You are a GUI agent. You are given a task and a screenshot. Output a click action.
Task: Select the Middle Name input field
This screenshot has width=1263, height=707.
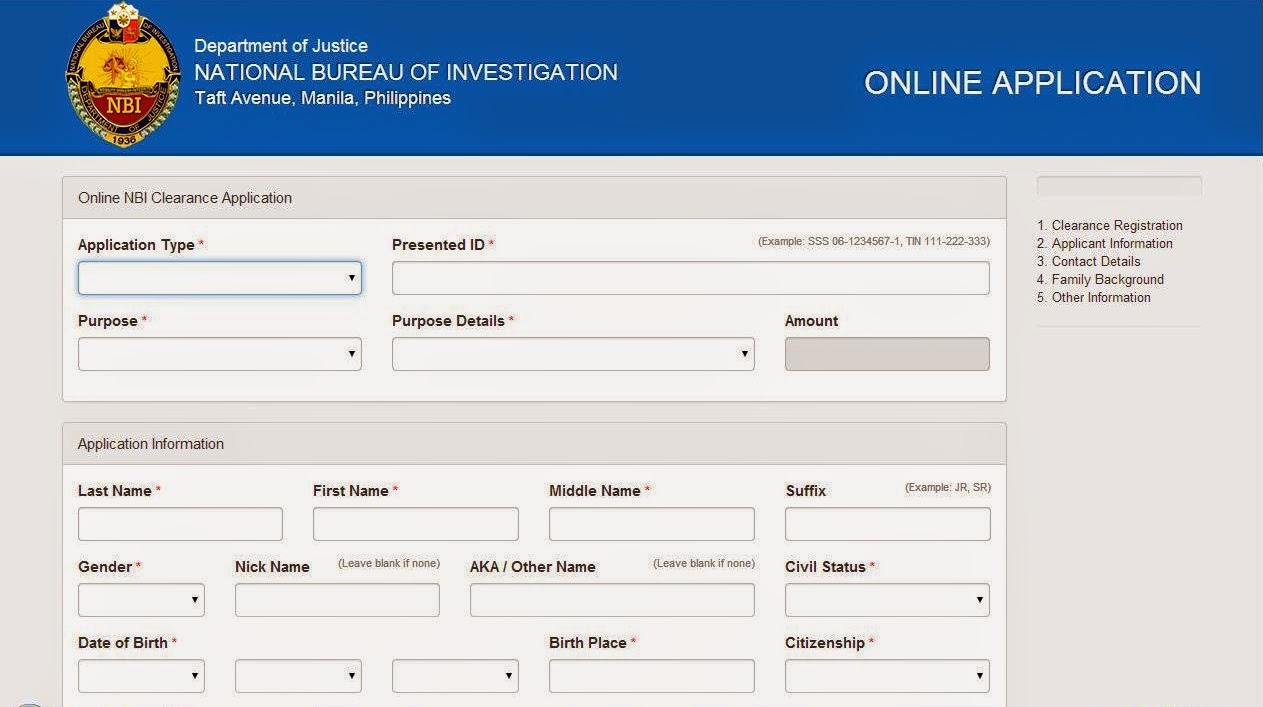pyautogui.click(x=652, y=524)
